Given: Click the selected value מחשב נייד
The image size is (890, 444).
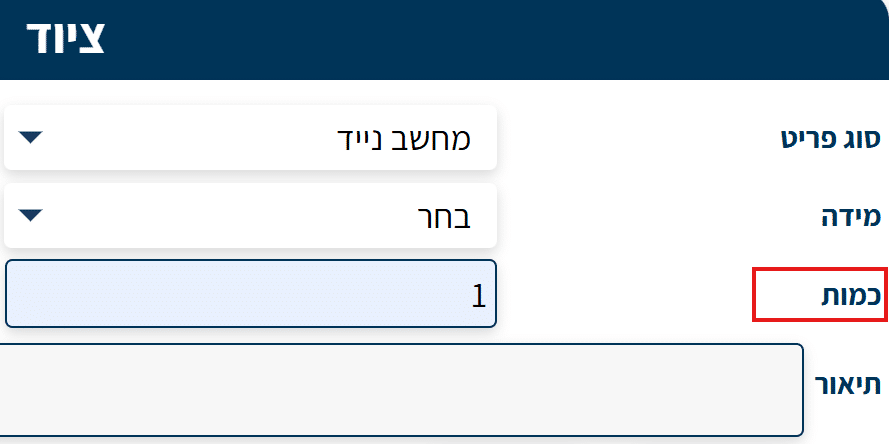Looking at the screenshot, I should pyautogui.click(x=401, y=138).
